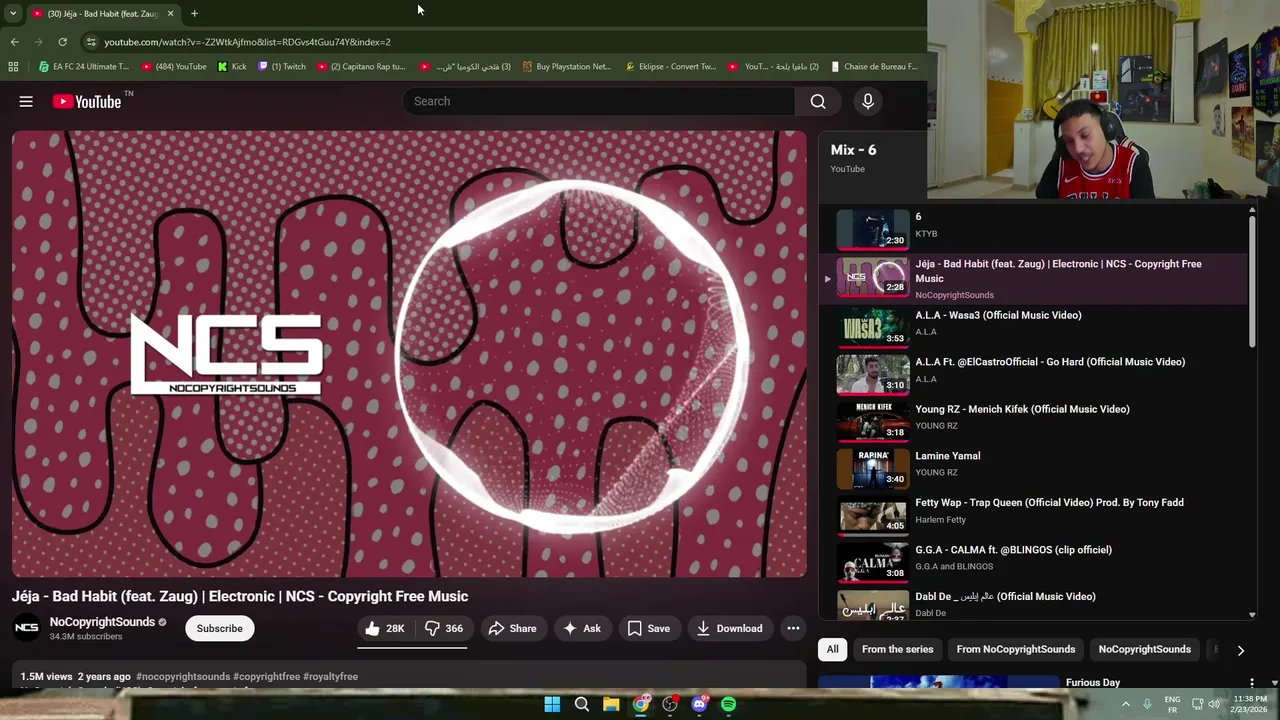Close the Jéja - Bad Habit tab
Screen dimensions: 1280x720
click(170, 13)
